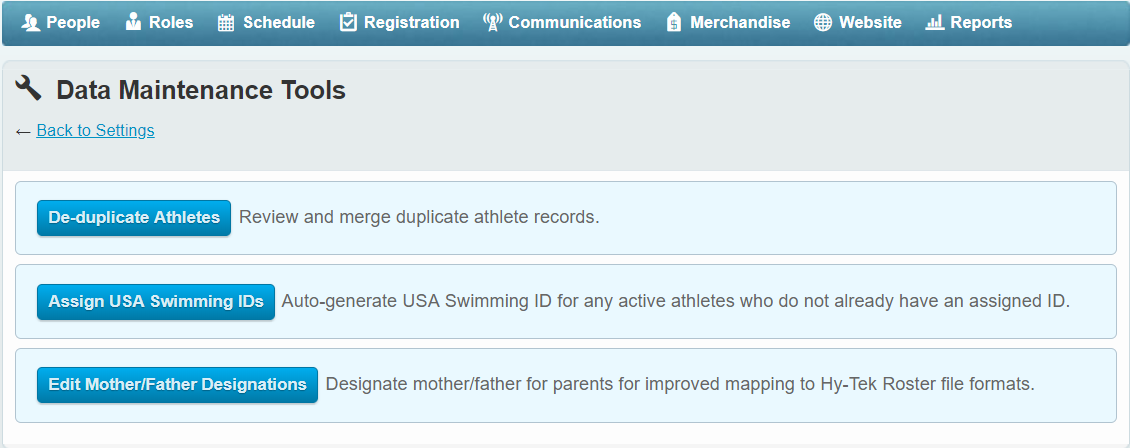Click the left arrow before Back to Settings
Image resolution: width=1130 pixels, height=448 pixels.
coord(23,131)
